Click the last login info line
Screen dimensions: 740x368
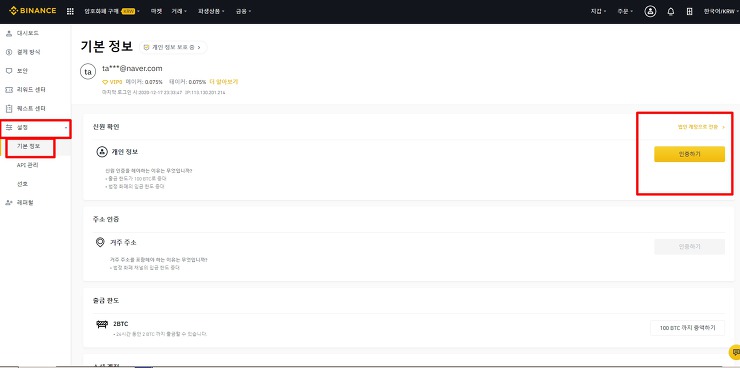click(164, 92)
